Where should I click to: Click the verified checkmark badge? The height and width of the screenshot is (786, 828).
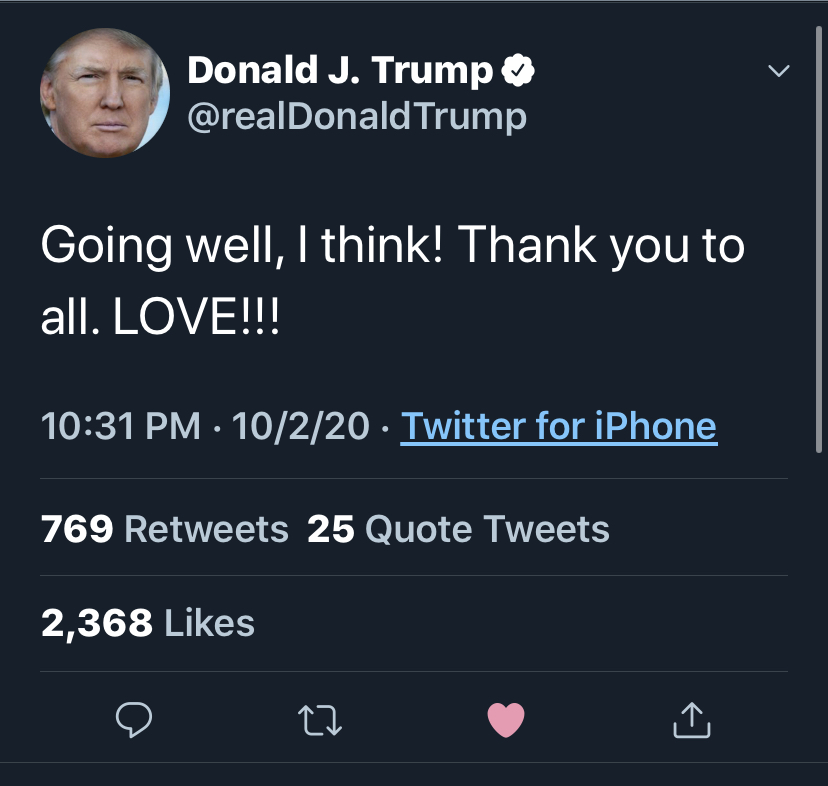coord(518,70)
